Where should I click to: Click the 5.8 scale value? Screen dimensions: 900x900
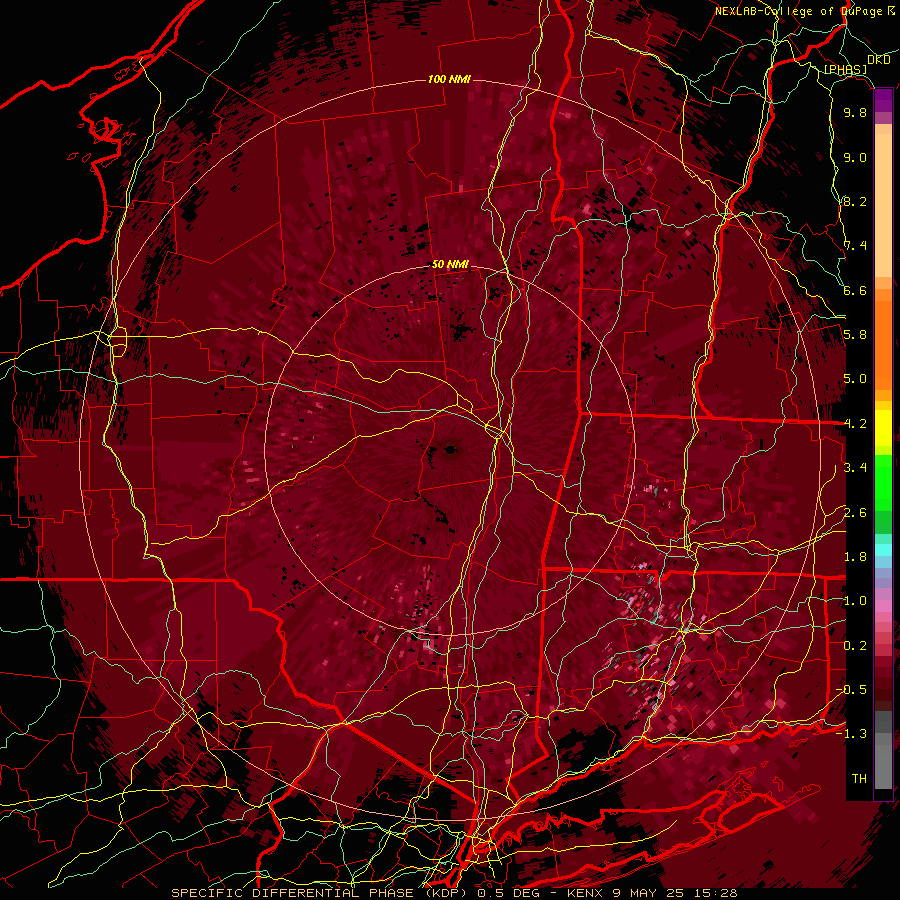[855, 335]
